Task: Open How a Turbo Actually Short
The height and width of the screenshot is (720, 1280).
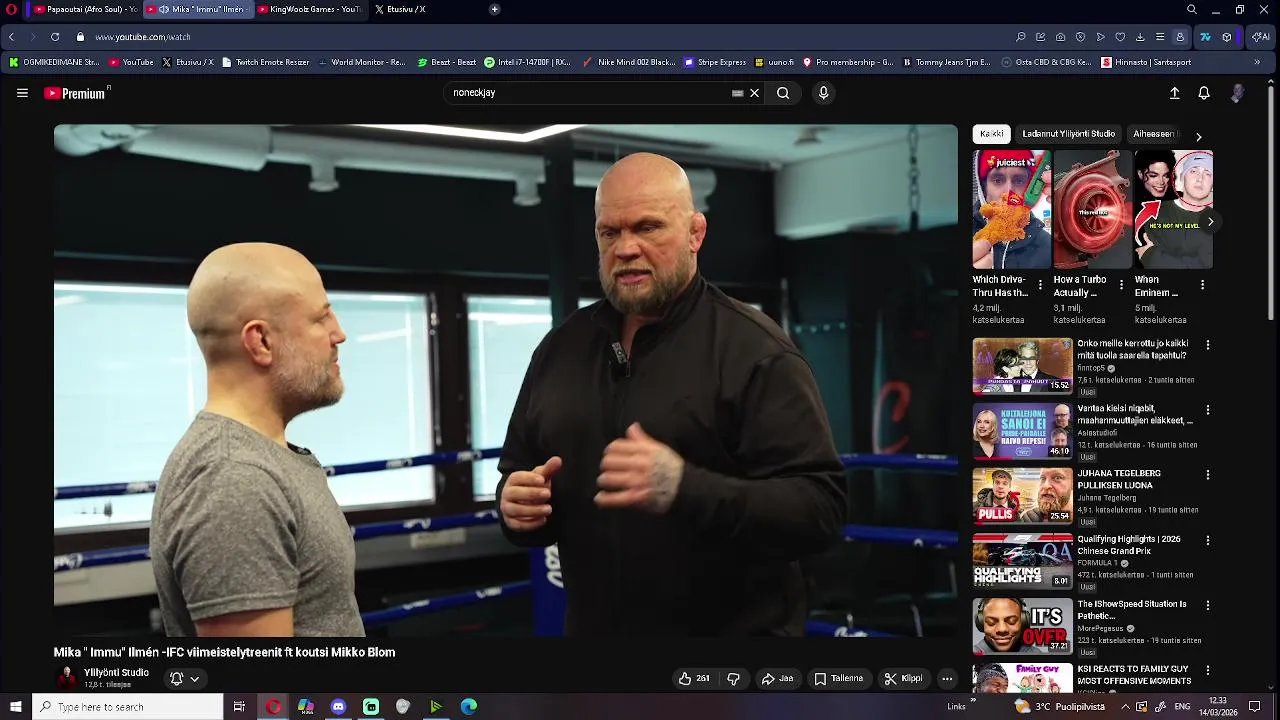Action: click(x=1093, y=209)
